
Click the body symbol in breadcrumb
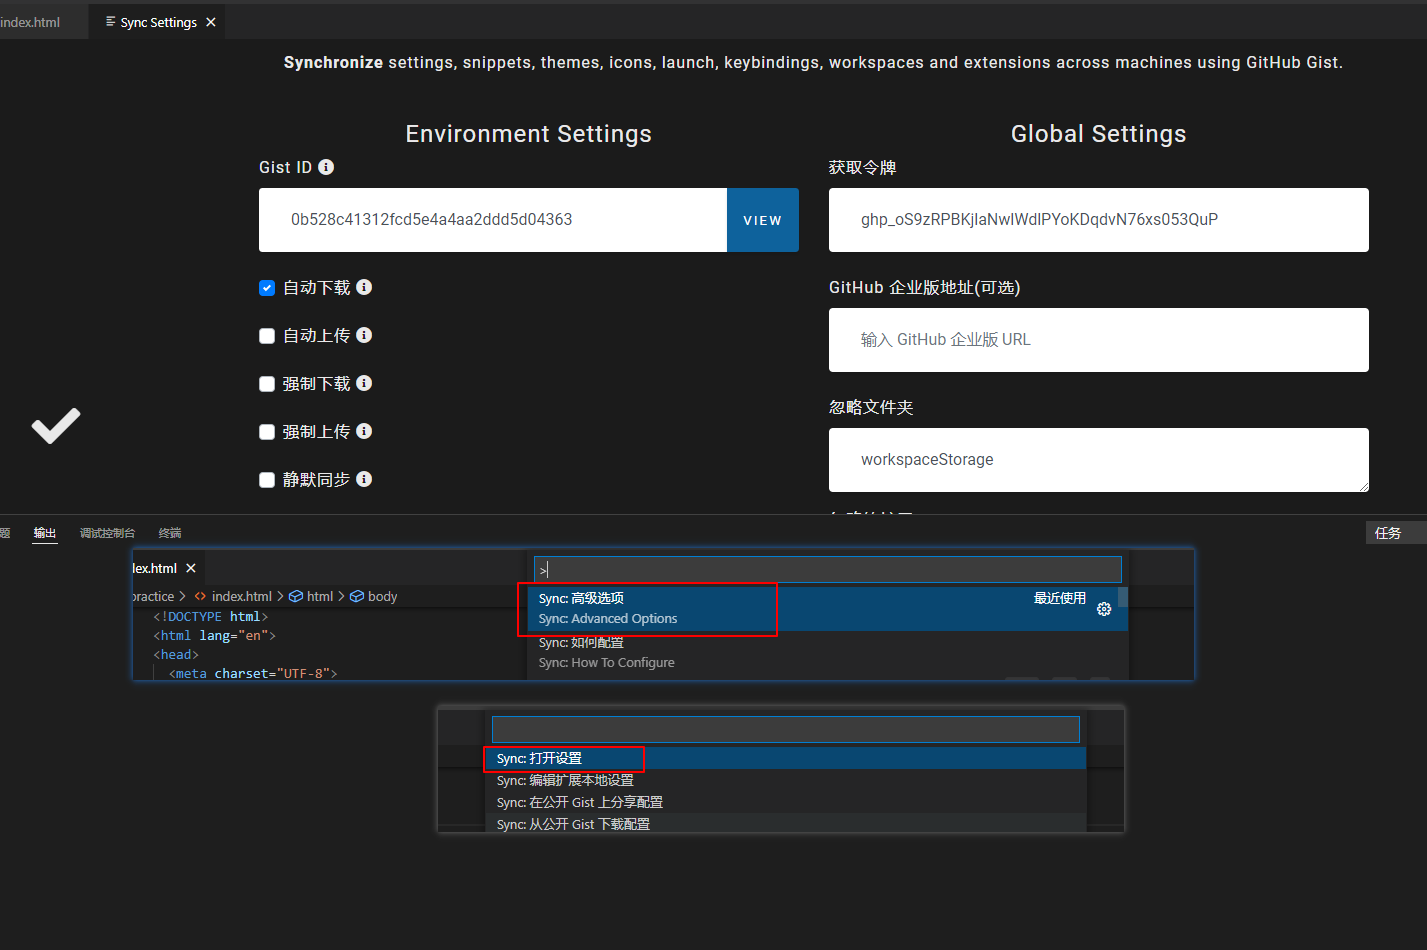click(x=373, y=596)
